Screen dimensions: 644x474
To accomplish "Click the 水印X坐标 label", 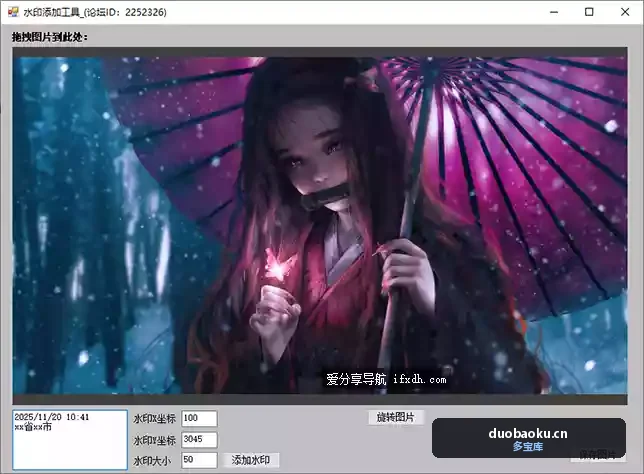I will click(x=154, y=419).
